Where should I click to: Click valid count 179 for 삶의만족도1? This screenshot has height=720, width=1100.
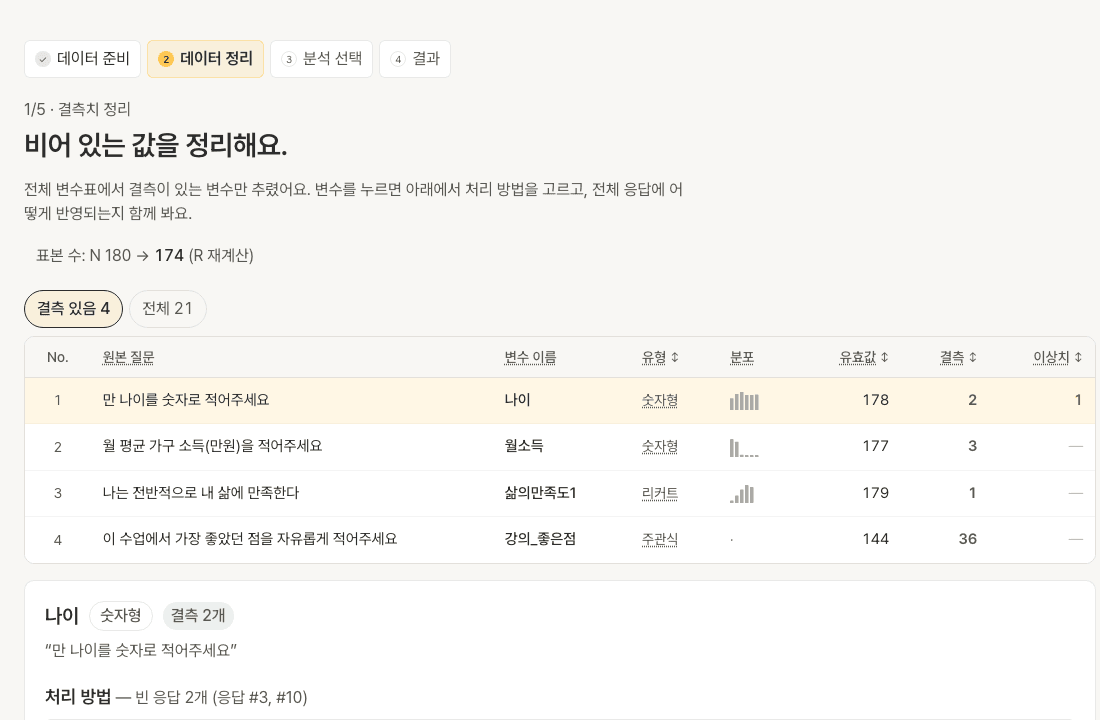[x=876, y=493]
